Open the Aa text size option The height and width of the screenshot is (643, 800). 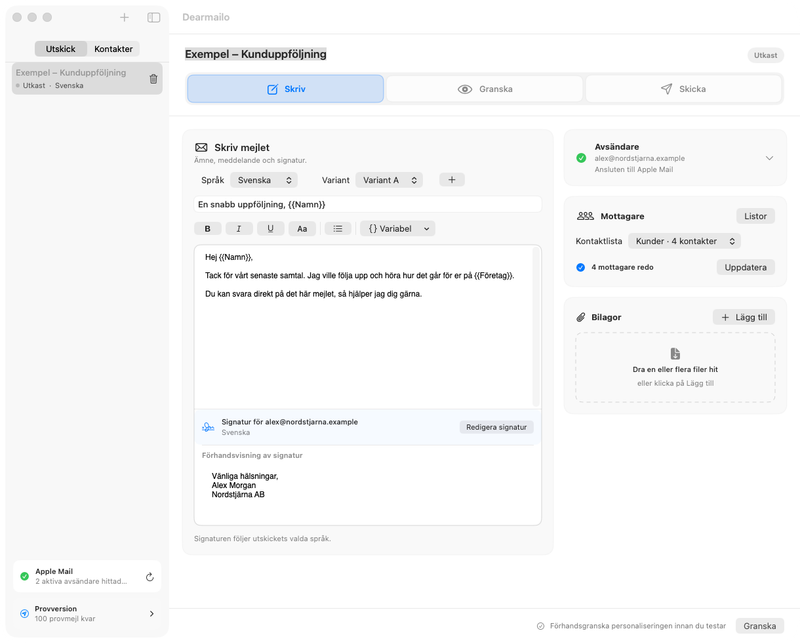click(302, 229)
